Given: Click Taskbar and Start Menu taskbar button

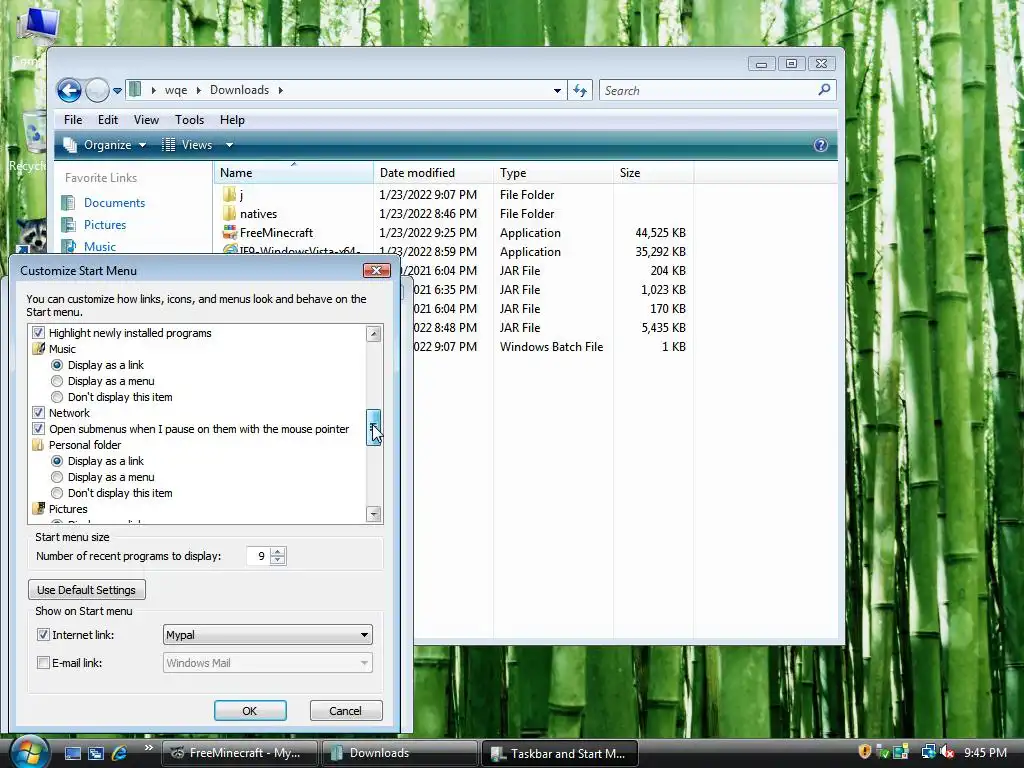Looking at the screenshot, I should coord(559,753).
